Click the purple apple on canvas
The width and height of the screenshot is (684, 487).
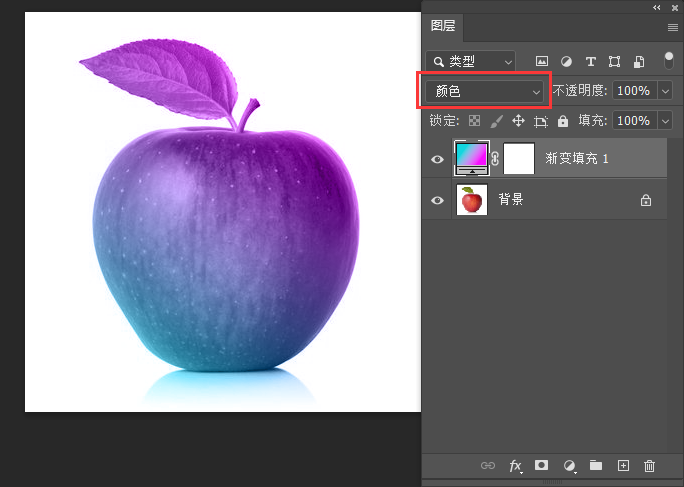[x=226, y=249]
